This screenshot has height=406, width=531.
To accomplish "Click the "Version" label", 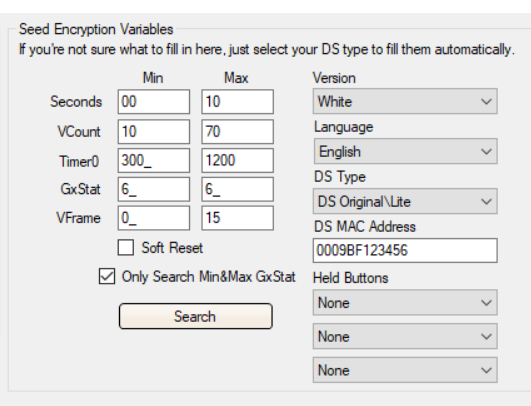I will [x=334, y=78].
